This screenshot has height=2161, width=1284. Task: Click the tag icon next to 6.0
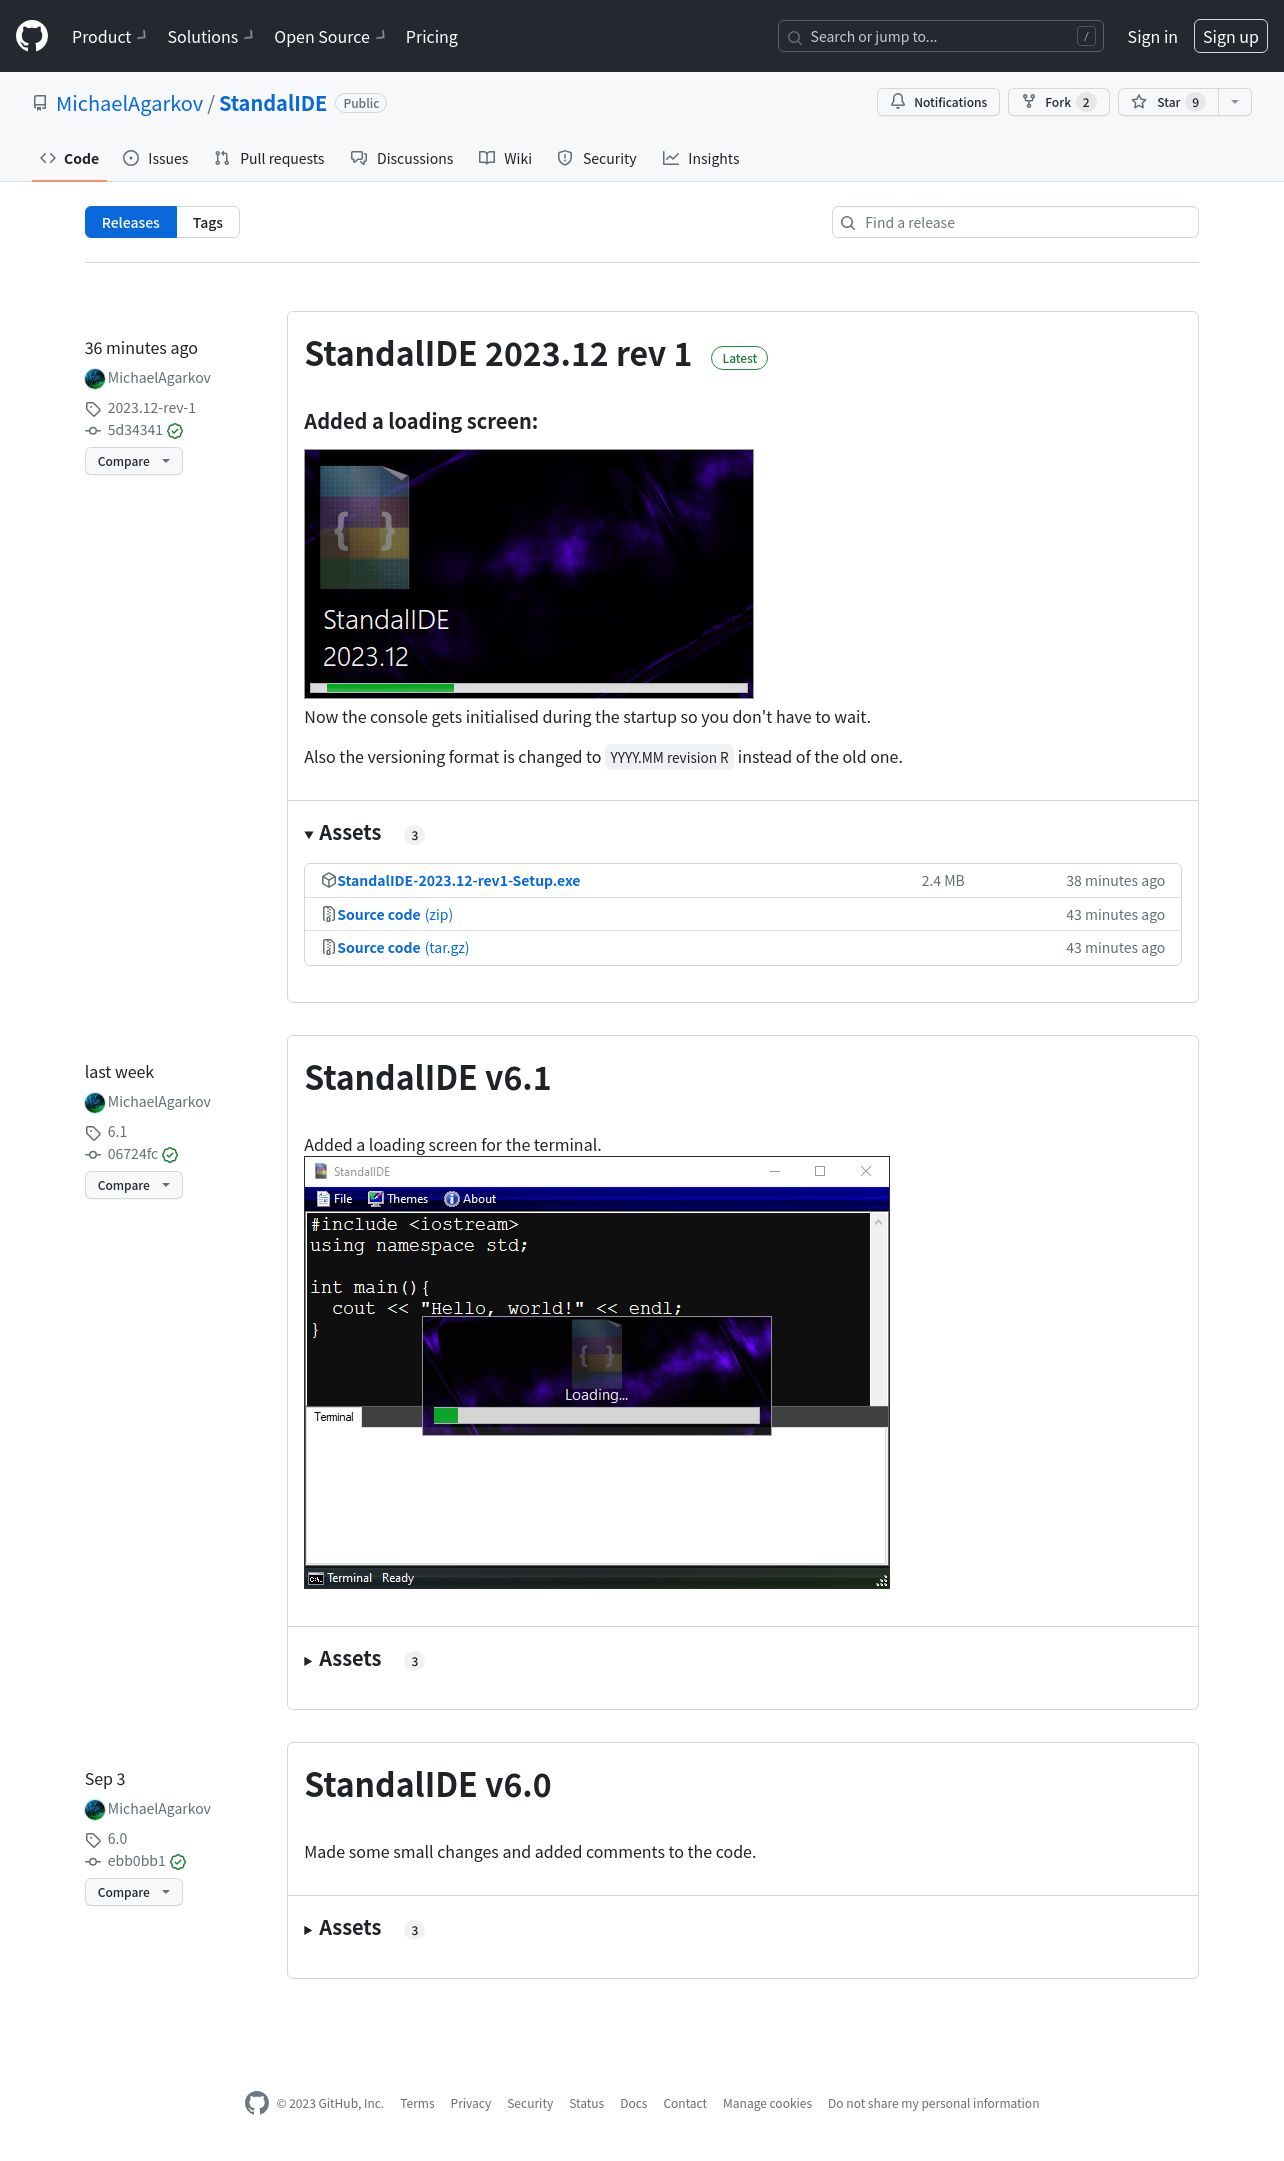[93, 1839]
